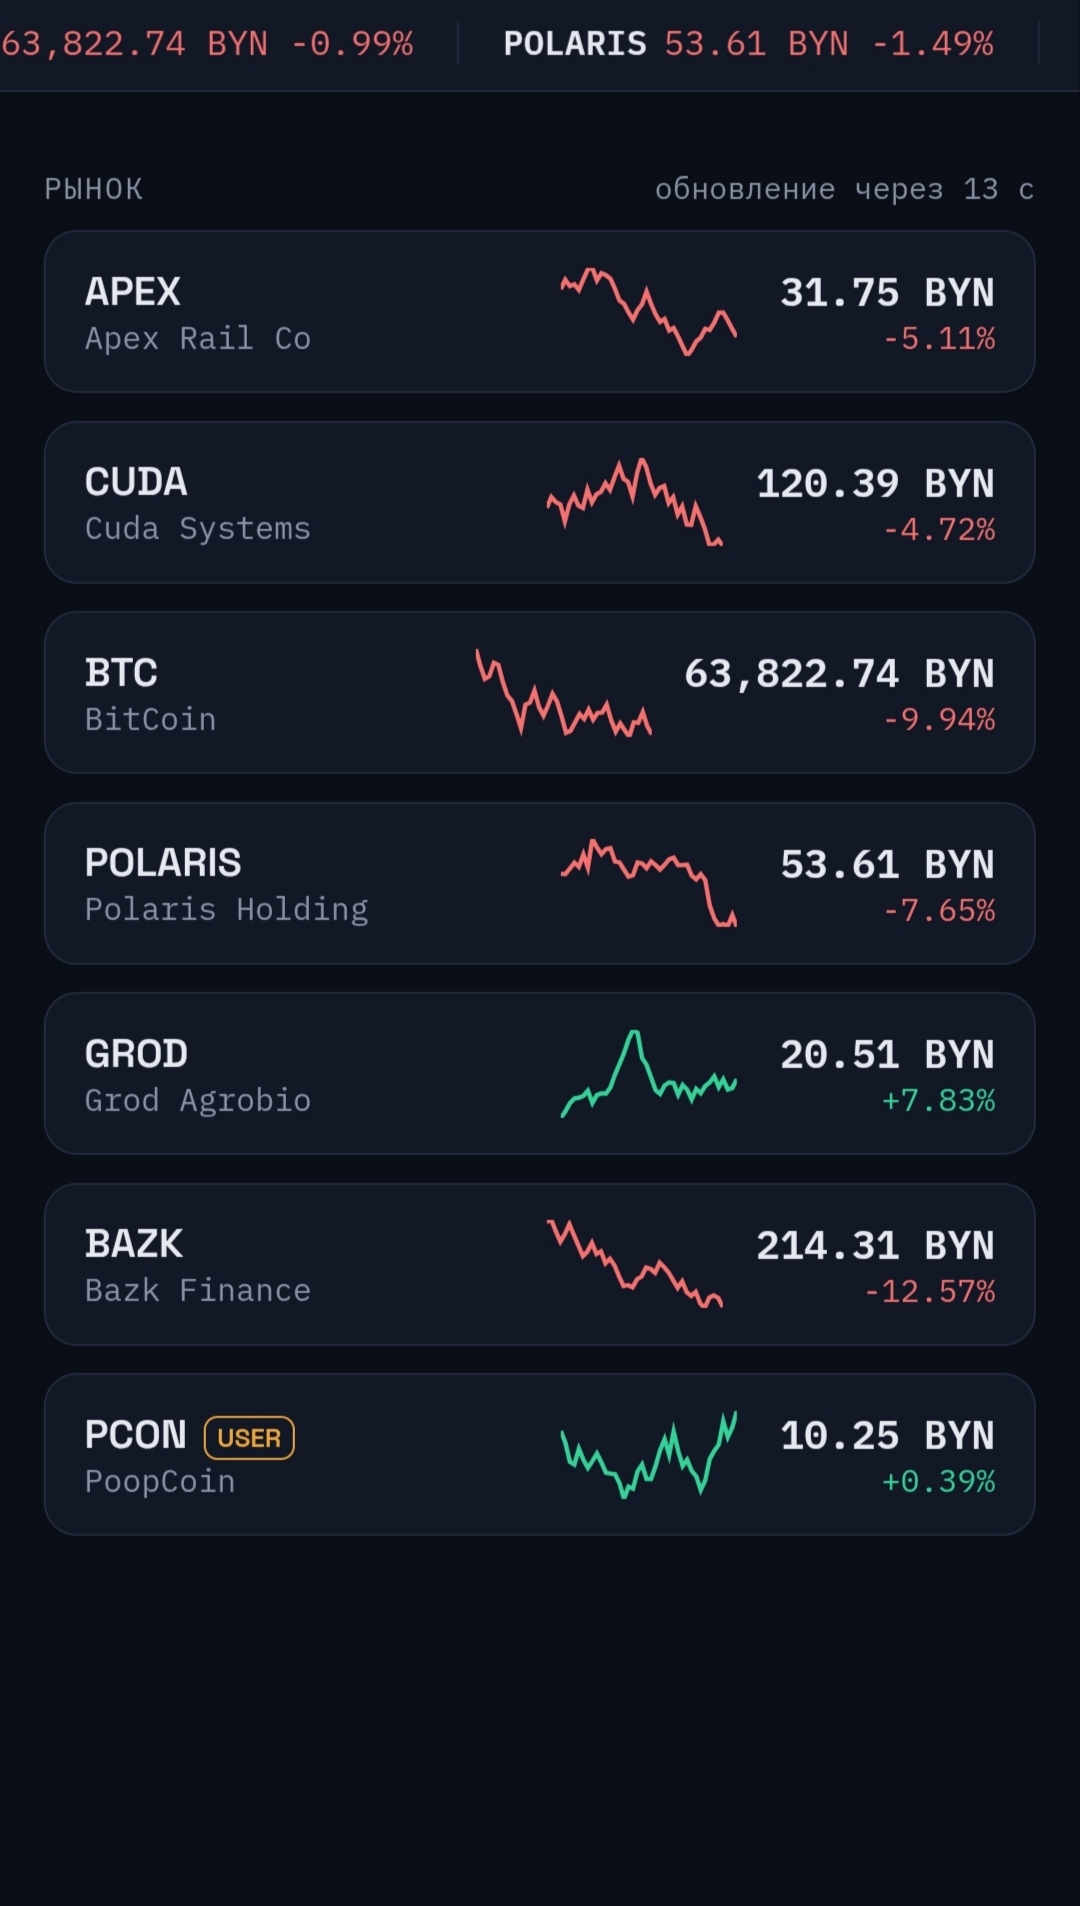Viewport: 1080px width, 1906px height.
Task: Select the GROD +7.83% change
Action: coord(938,1100)
